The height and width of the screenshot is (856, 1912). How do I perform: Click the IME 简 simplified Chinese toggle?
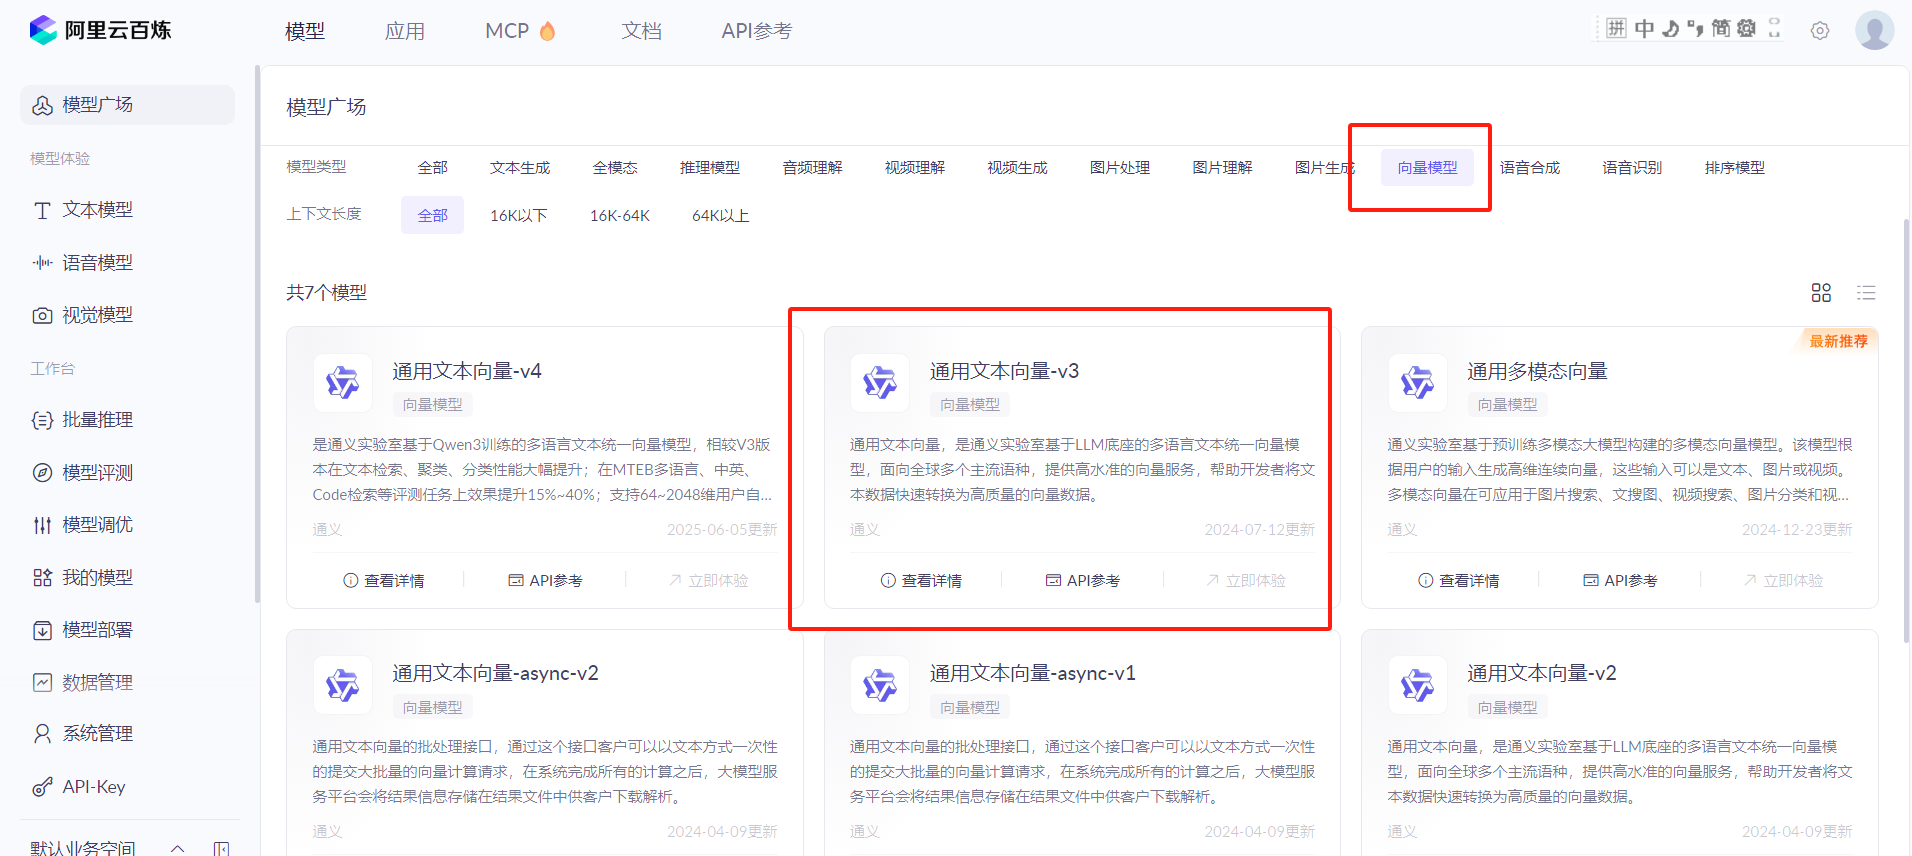click(1720, 29)
